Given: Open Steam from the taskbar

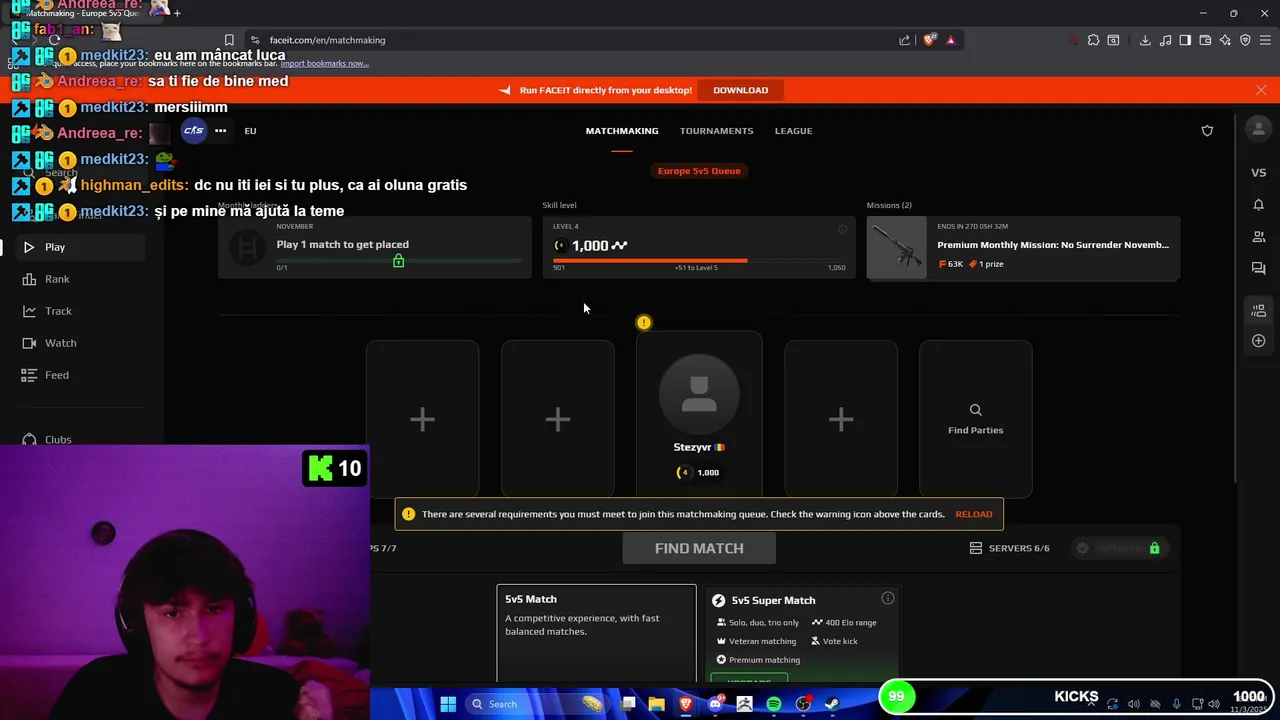Looking at the screenshot, I should tap(832, 704).
